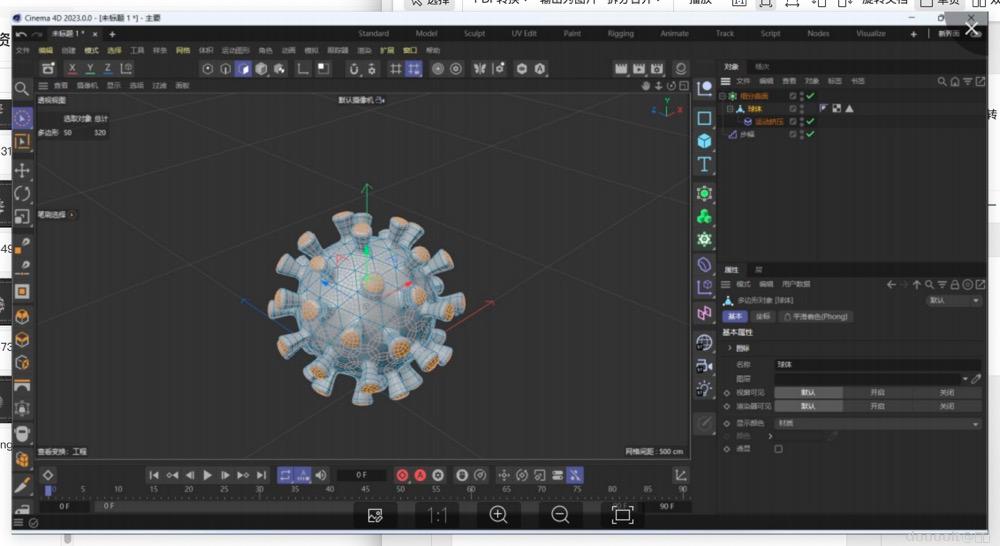
Task: Toggle X axis lock
Action: (72, 69)
